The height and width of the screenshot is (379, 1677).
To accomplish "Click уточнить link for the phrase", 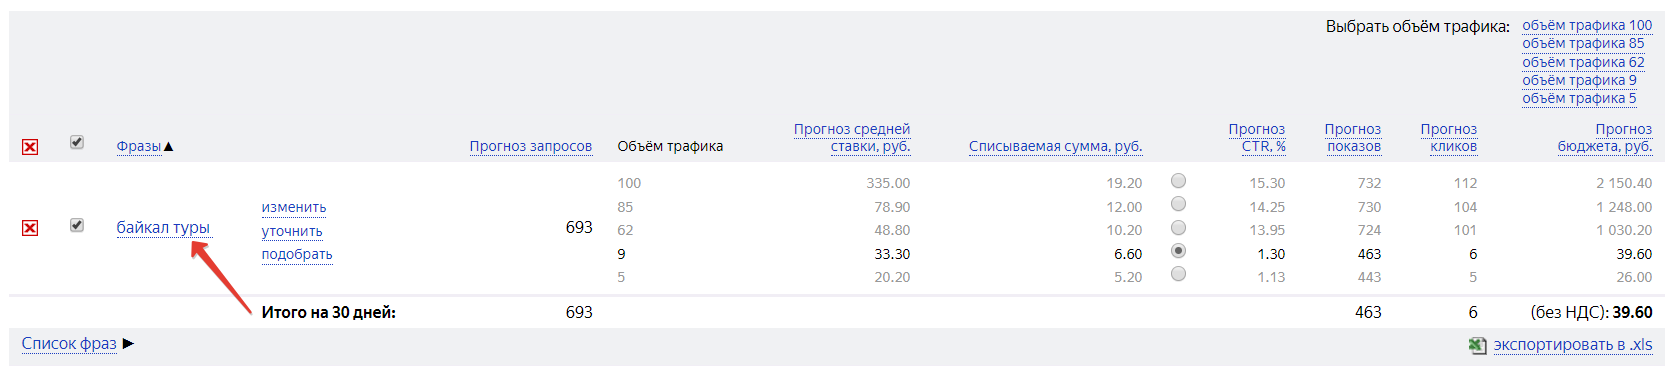I will point(292,231).
